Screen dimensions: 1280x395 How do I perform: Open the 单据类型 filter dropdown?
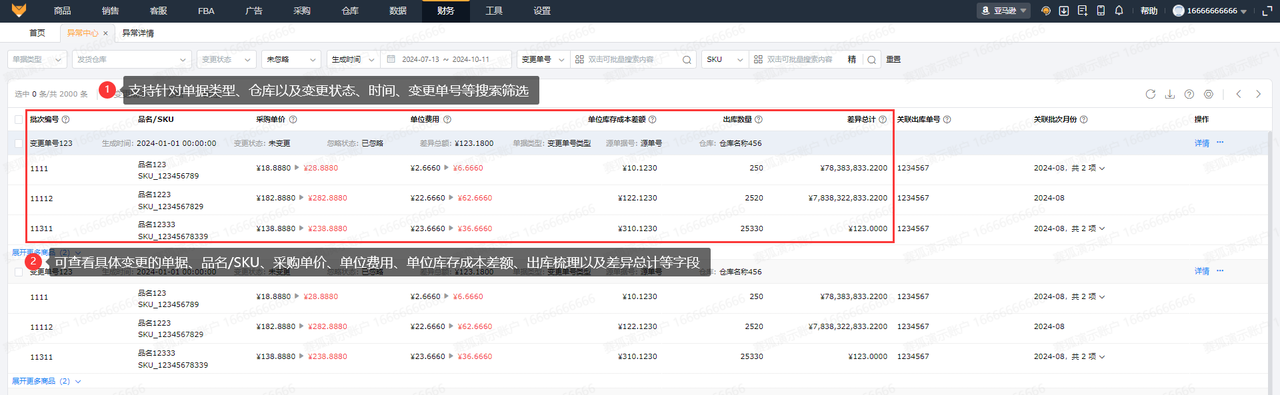click(x=38, y=60)
